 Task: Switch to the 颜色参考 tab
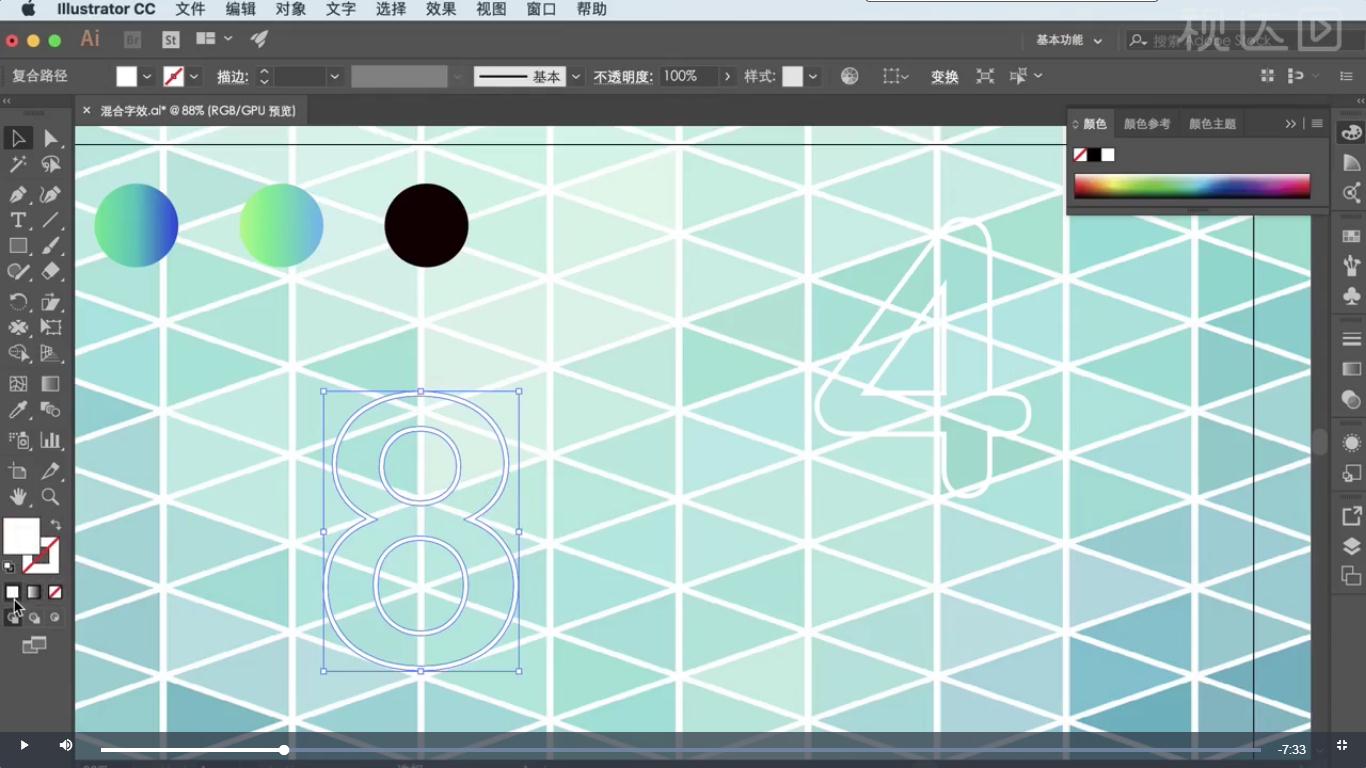click(x=1147, y=124)
